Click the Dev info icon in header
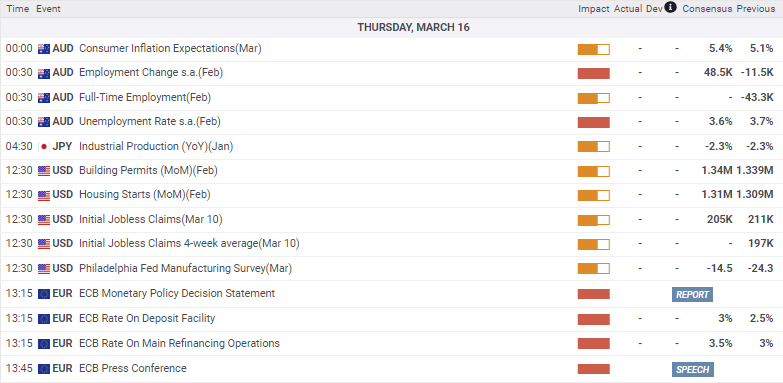This screenshot has height=383, width=783. (x=671, y=7)
